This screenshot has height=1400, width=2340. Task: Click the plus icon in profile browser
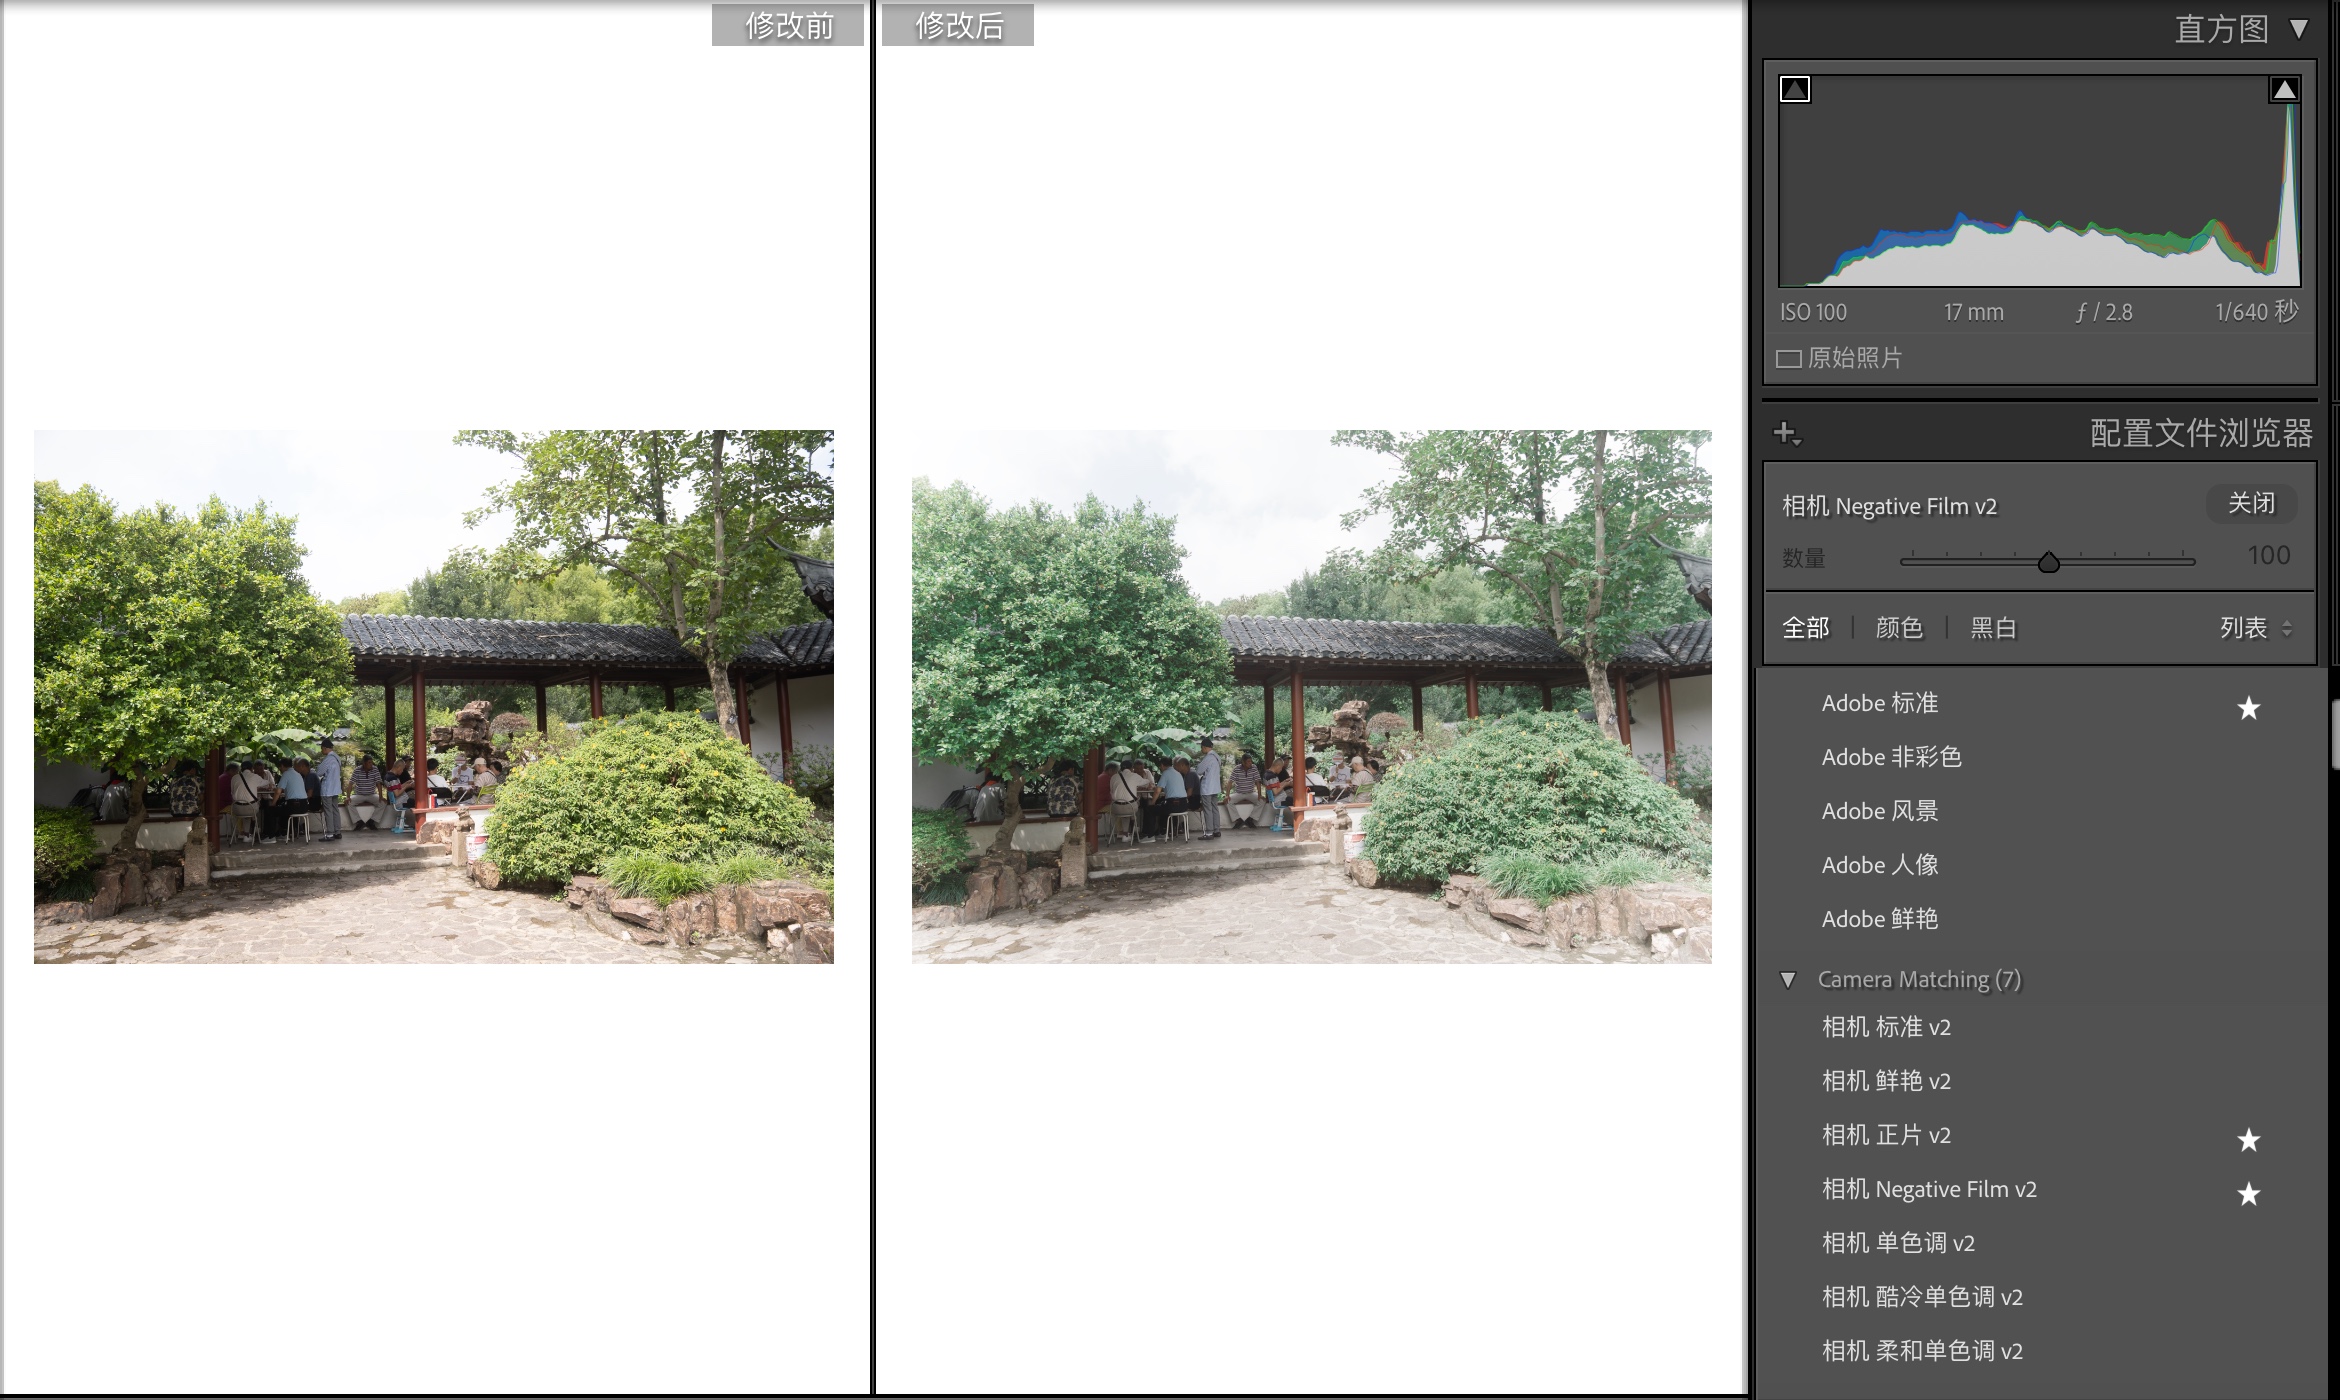pos(1785,433)
